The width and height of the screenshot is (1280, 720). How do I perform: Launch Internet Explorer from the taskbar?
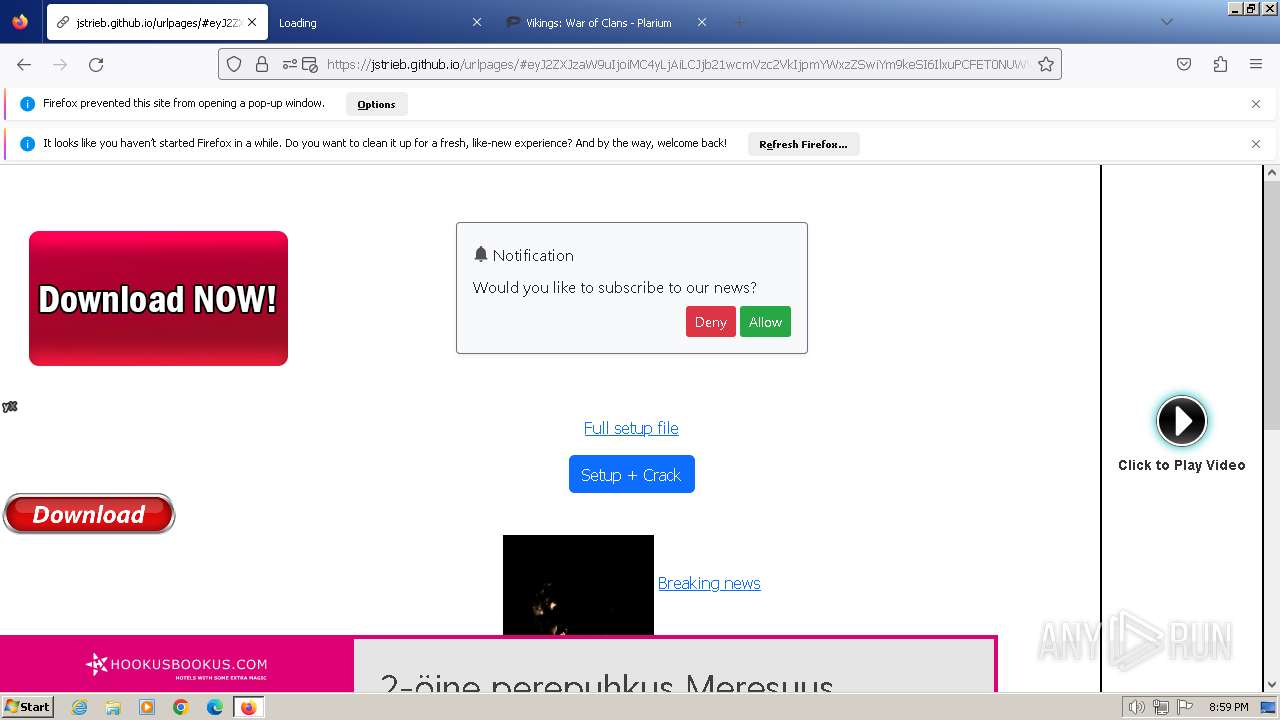click(79, 707)
